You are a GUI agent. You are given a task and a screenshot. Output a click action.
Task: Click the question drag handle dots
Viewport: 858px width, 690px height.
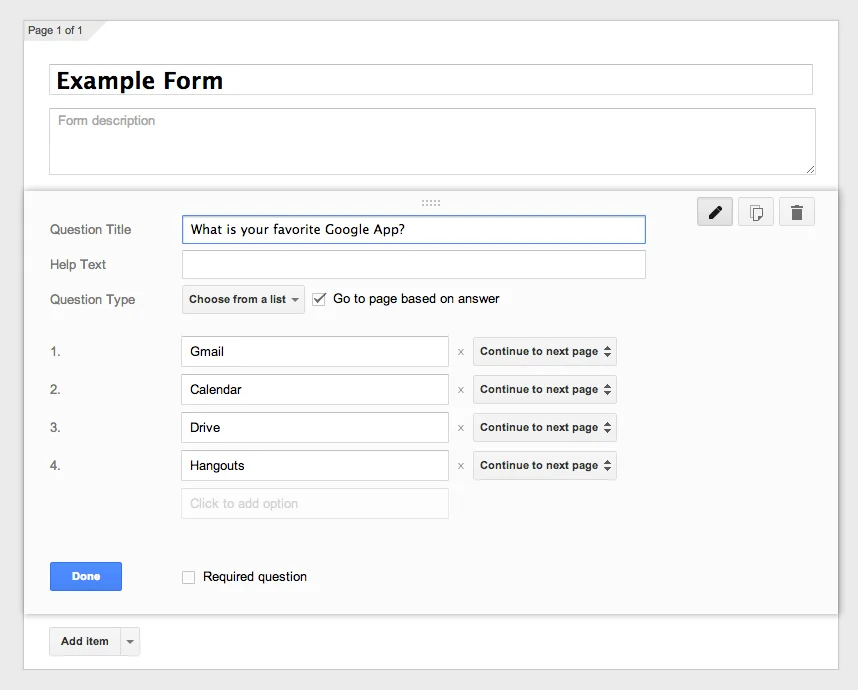pyautogui.click(x=431, y=203)
